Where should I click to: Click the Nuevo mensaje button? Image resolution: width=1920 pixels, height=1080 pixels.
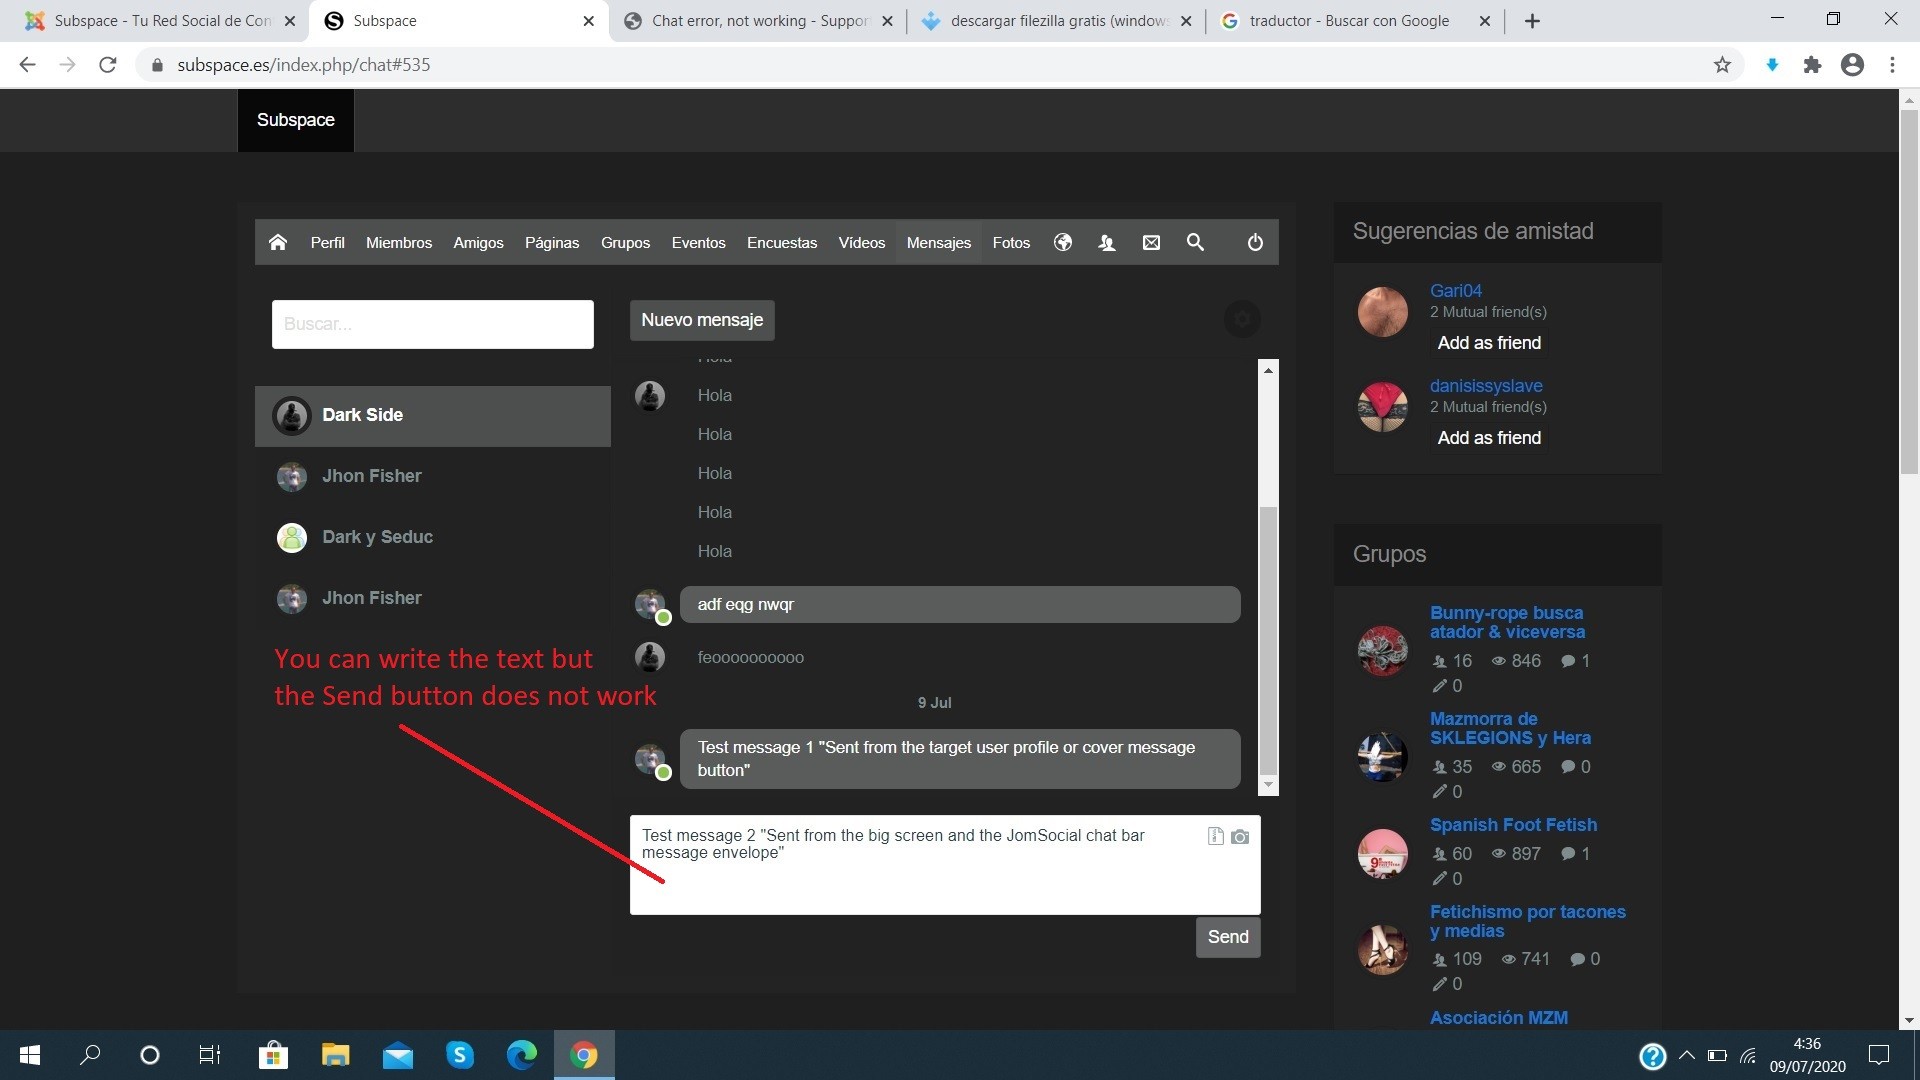pyautogui.click(x=702, y=320)
